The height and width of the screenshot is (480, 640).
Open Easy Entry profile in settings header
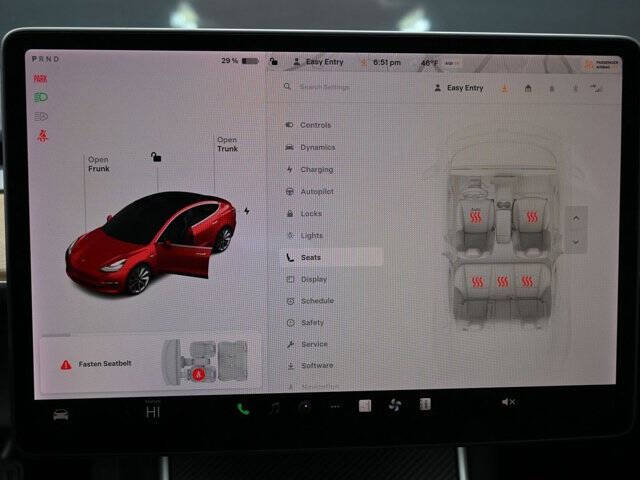click(459, 88)
